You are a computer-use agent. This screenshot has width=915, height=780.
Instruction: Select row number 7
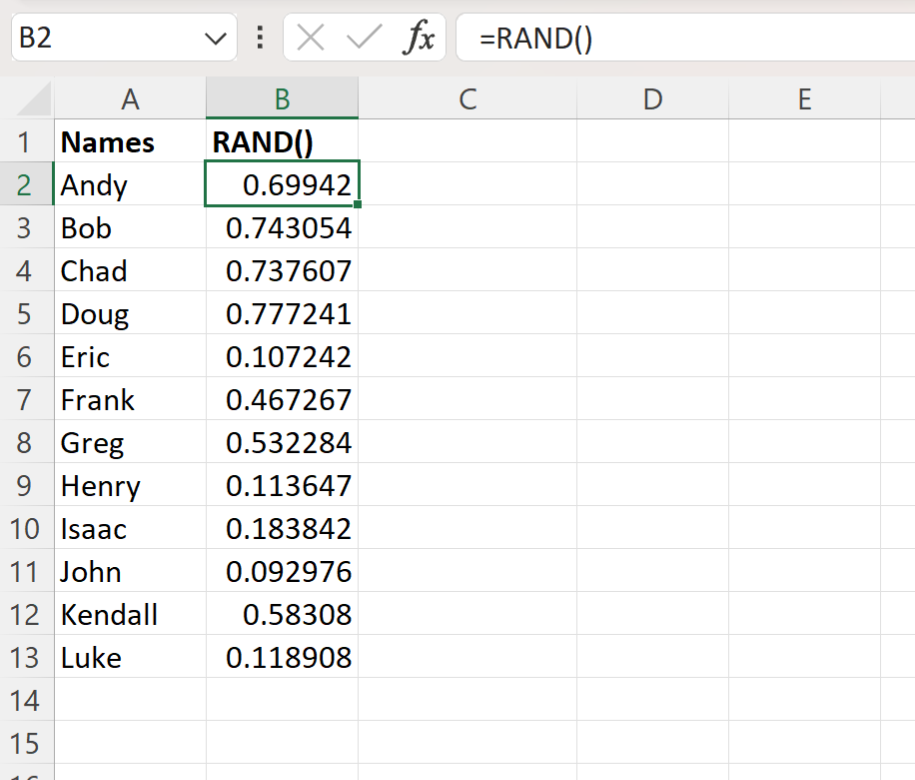pyautogui.click(x=27, y=399)
